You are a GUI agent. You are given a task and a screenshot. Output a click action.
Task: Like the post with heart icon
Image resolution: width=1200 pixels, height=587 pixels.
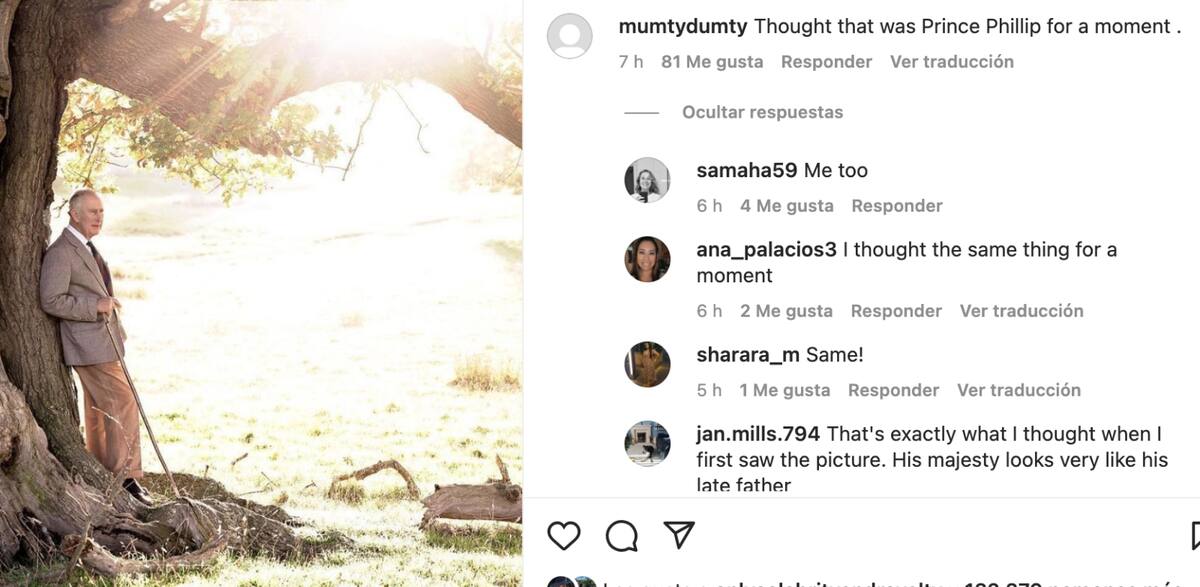pyautogui.click(x=564, y=536)
